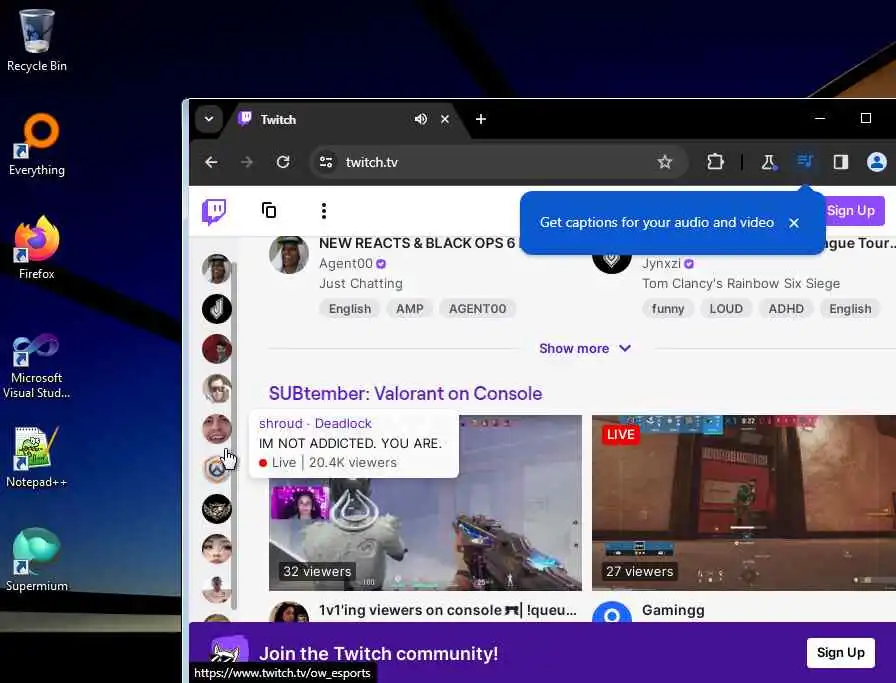This screenshot has height=683, width=896.
Task: Launch the Notepad++ desktop shortcut
Action: (37, 457)
